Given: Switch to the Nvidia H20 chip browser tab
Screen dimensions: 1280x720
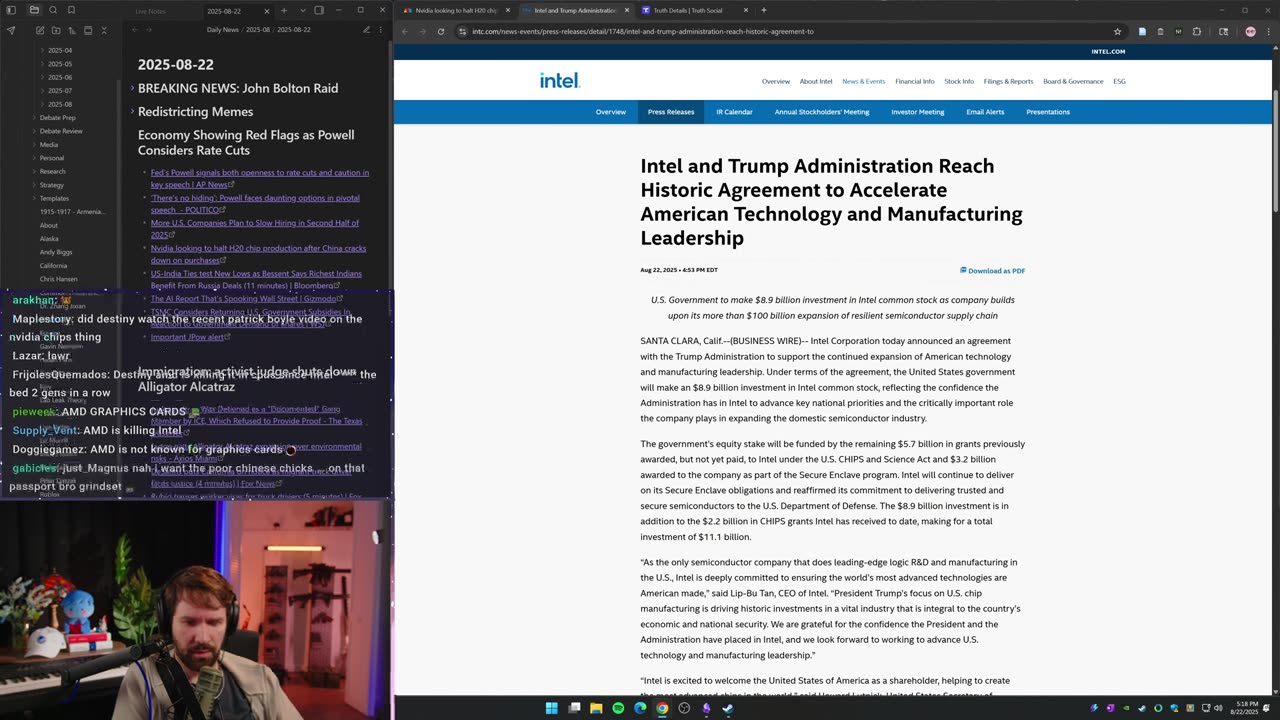Looking at the screenshot, I should 455,11.
